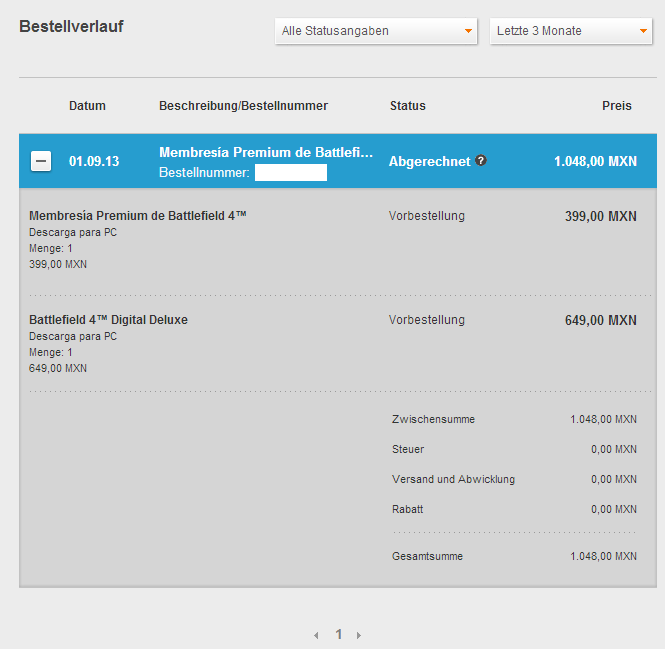
Task: Click the Datum column header
Action: click(x=87, y=106)
